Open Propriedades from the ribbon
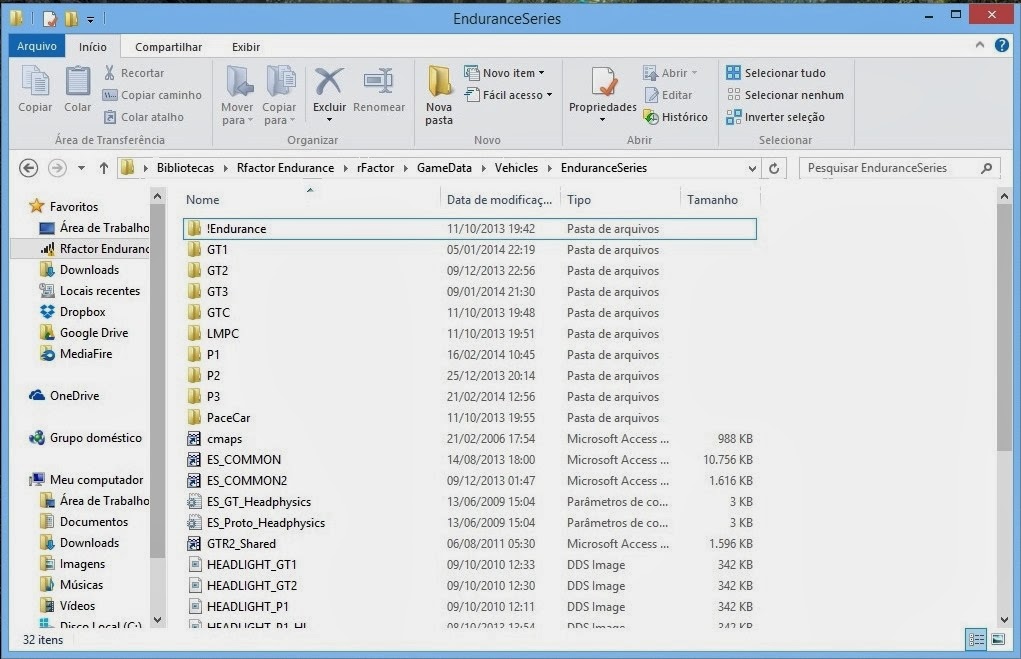1021x659 pixels. (x=602, y=90)
